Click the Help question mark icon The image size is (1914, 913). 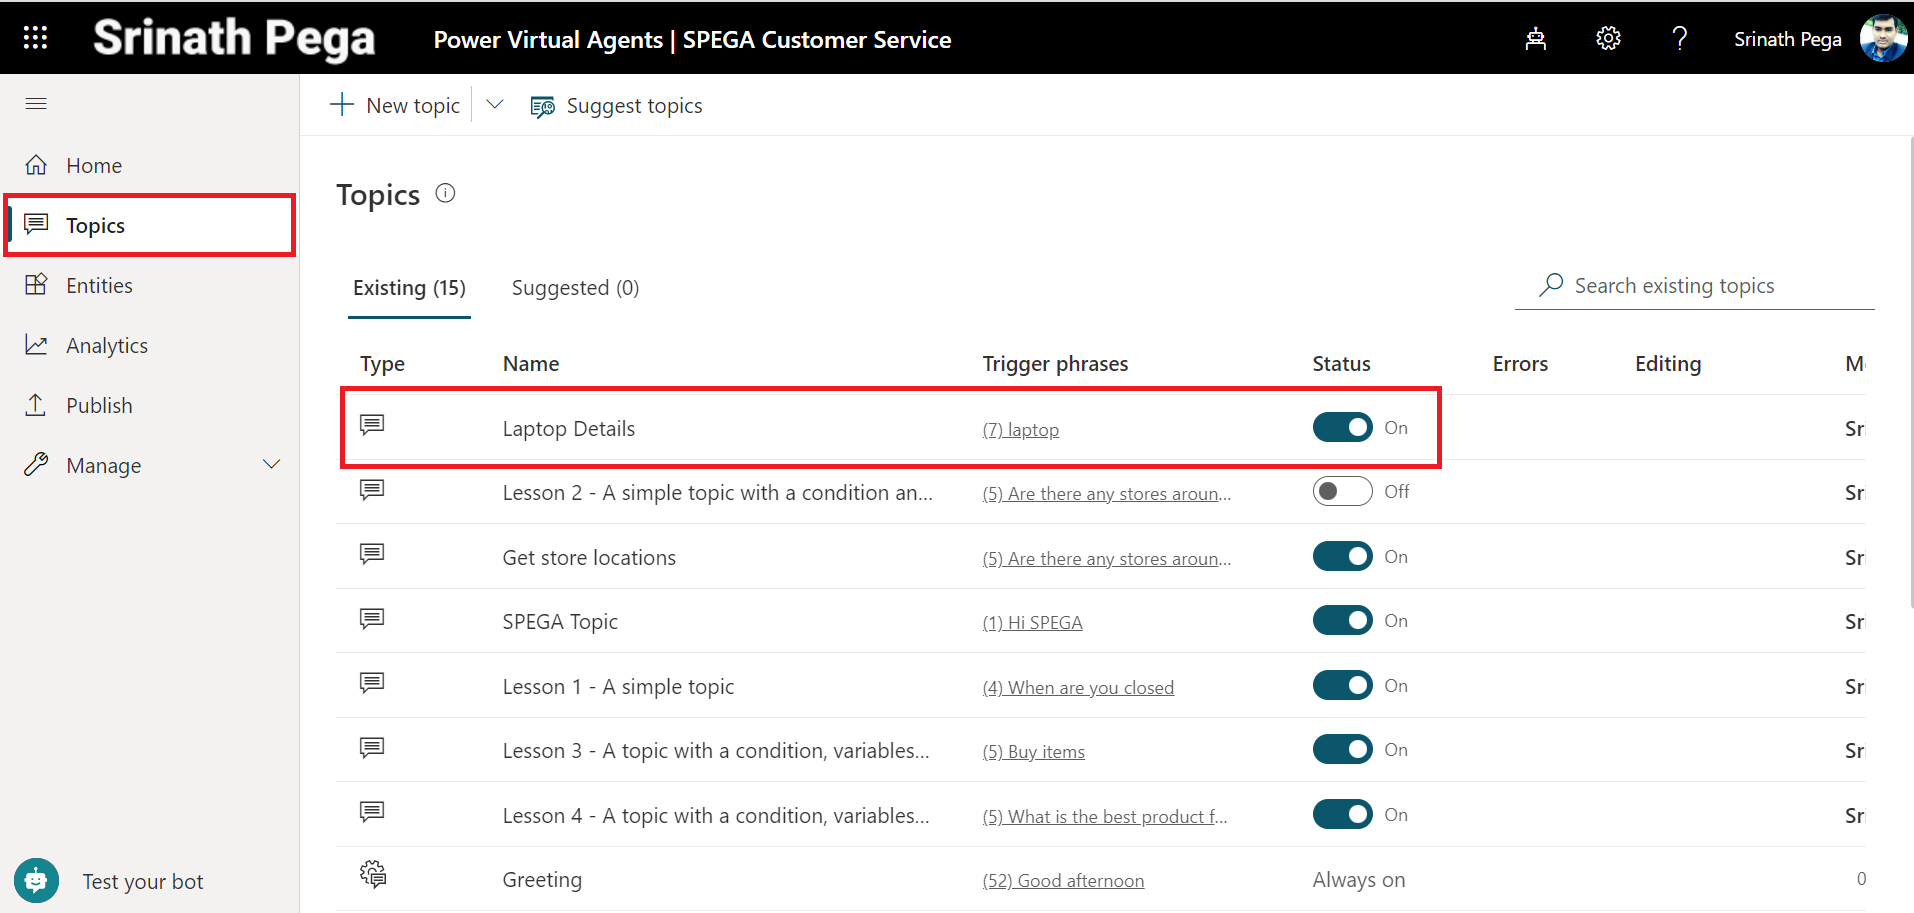pos(1679,39)
